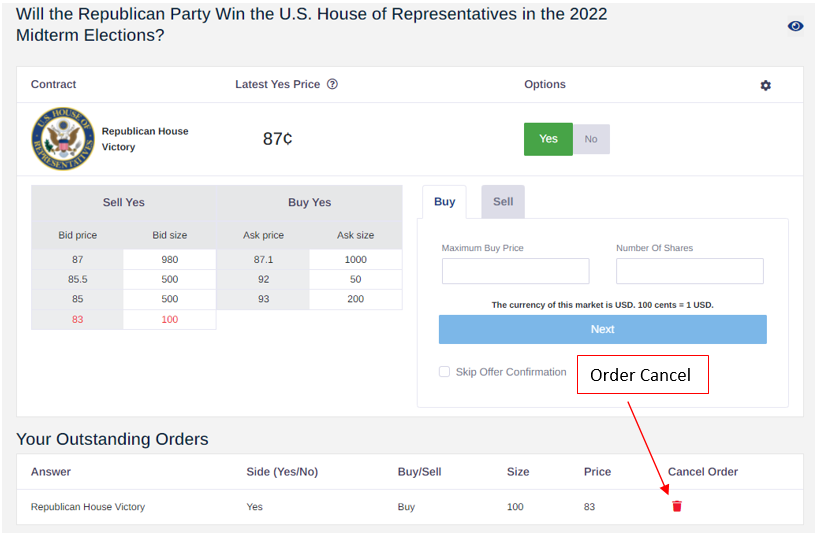
Task: Click the Number Of Shares field
Action: [x=689, y=271]
